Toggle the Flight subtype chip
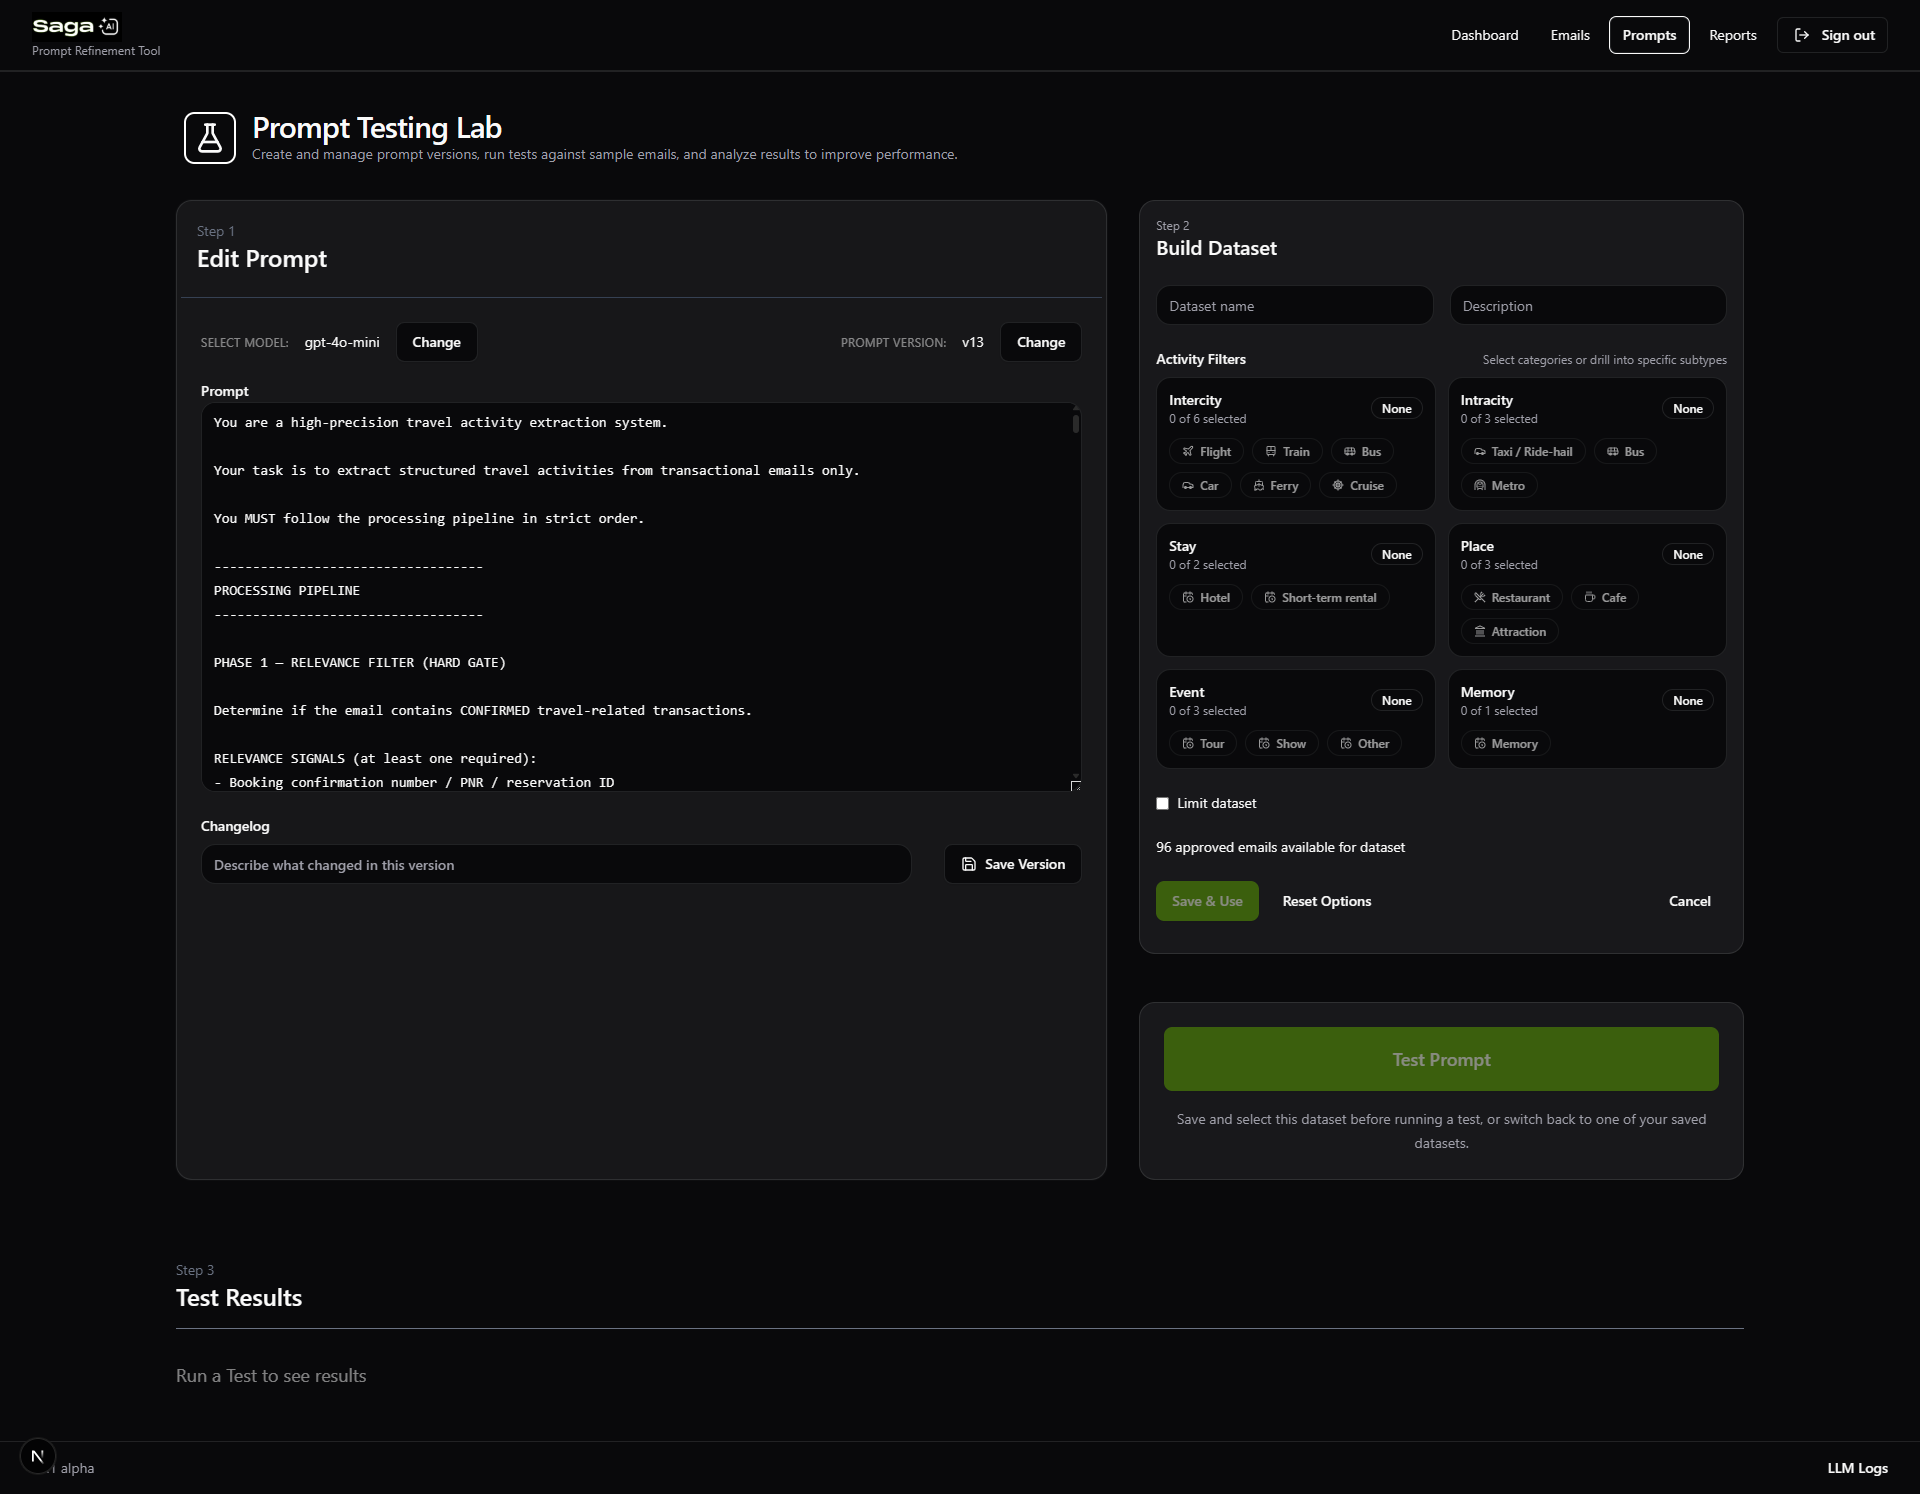1920x1494 pixels. pyautogui.click(x=1206, y=452)
